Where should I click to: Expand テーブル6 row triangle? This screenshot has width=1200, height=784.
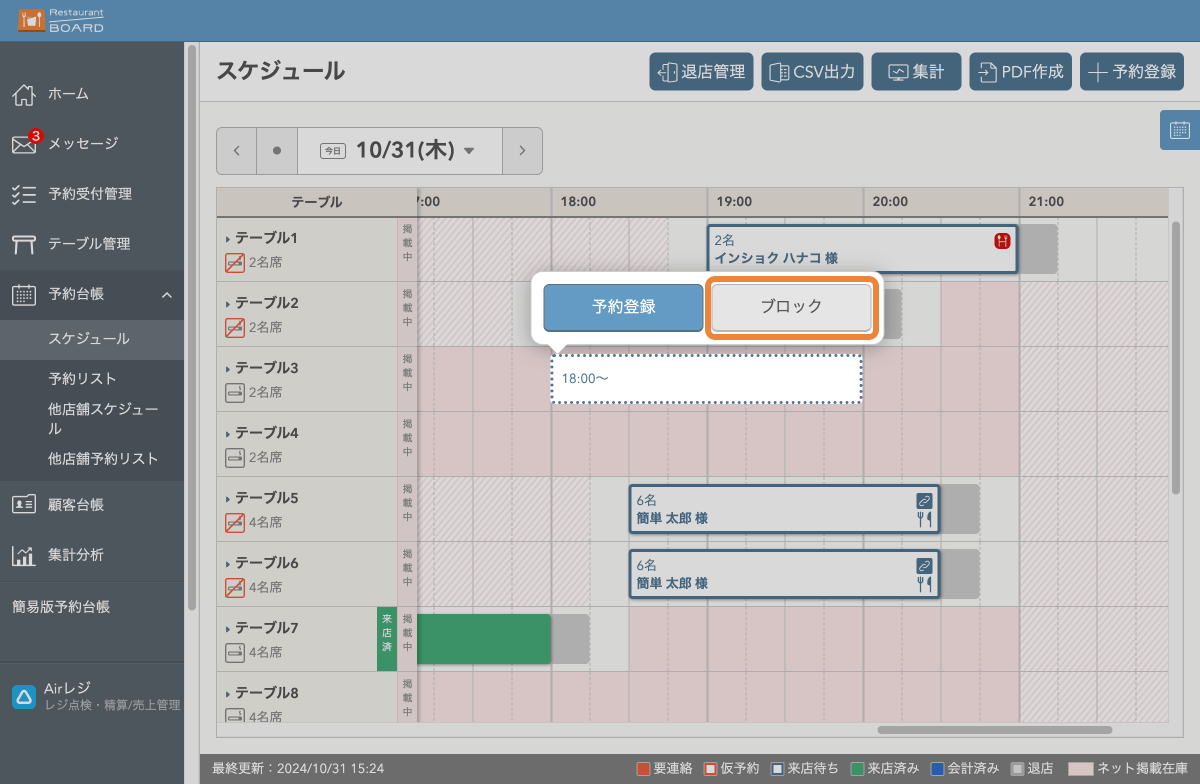228,564
